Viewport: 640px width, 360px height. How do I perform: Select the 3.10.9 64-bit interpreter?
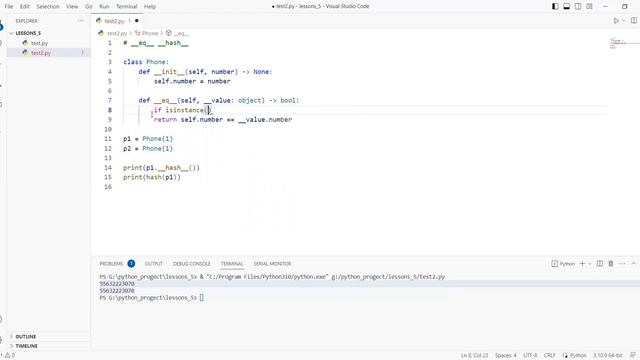pos(608,356)
